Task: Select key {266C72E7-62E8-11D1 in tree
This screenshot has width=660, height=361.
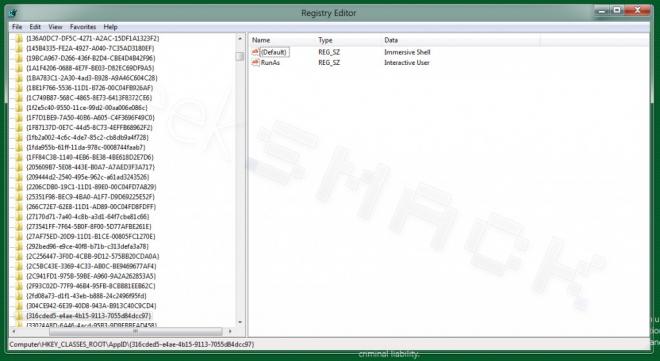Action: click(91, 207)
